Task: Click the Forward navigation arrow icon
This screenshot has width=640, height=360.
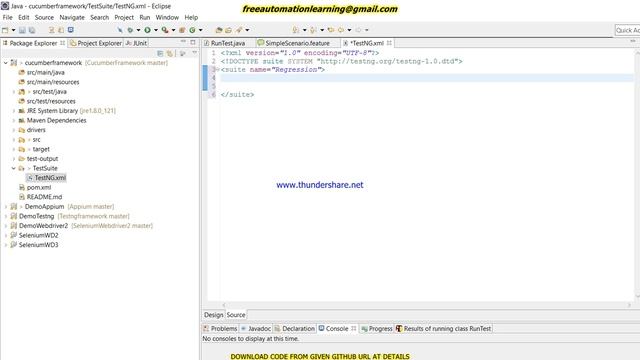Action: [358, 30]
